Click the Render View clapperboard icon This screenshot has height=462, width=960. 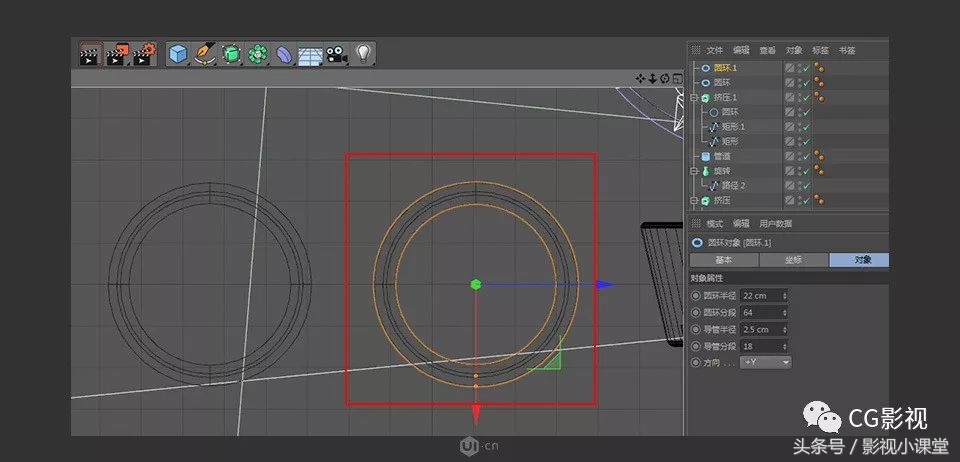pos(90,54)
